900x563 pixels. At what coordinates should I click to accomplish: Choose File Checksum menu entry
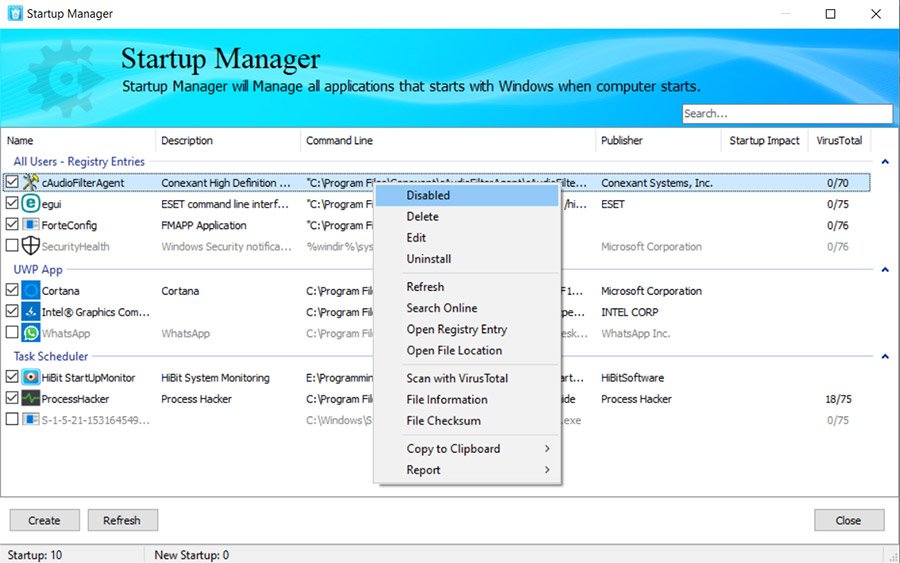pyautogui.click(x=467, y=420)
